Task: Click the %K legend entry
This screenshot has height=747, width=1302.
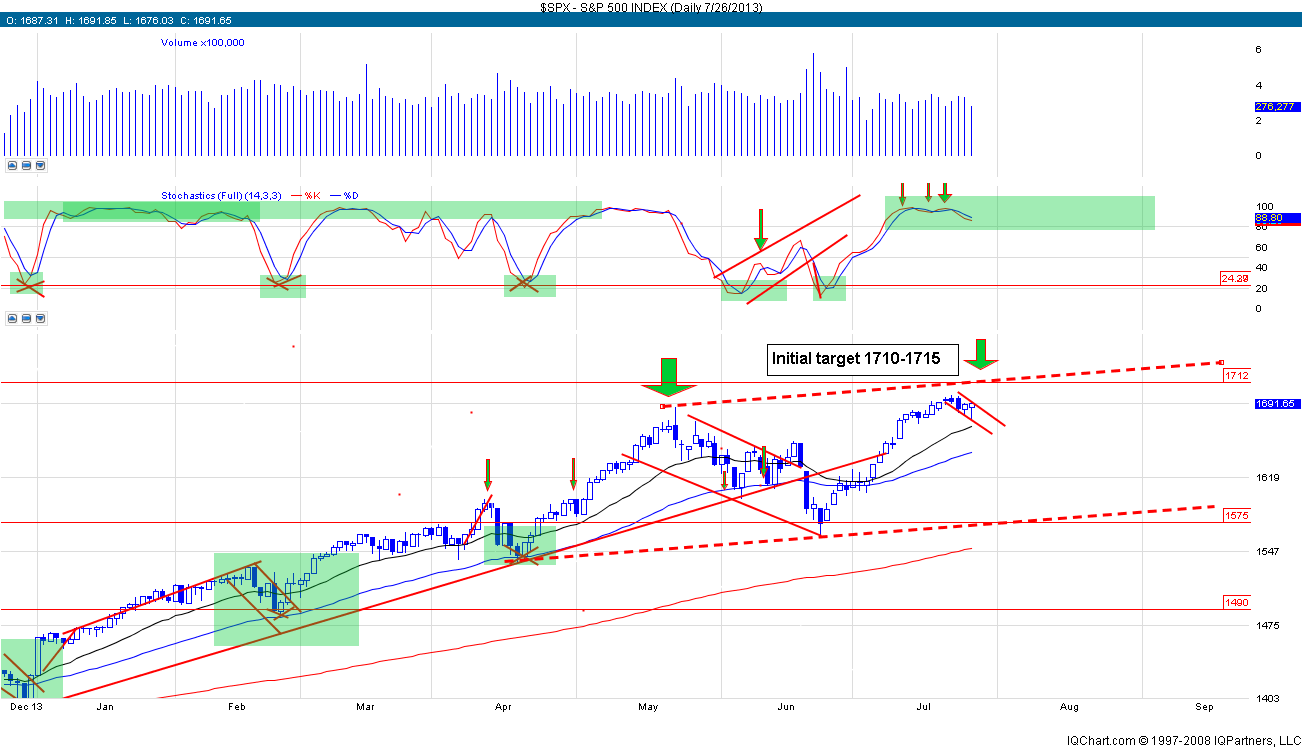Action: tap(308, 196)
